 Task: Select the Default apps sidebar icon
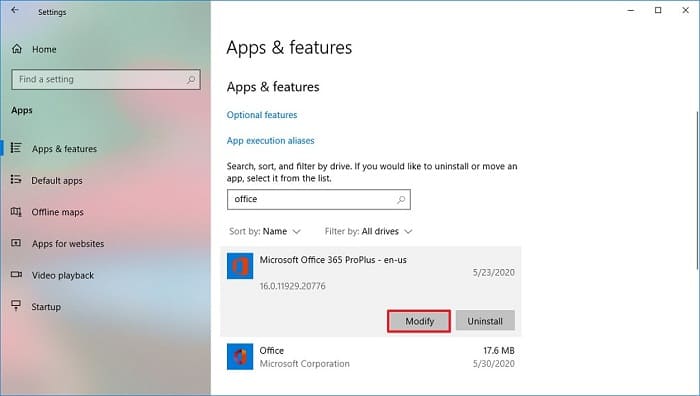coord(16,179)
